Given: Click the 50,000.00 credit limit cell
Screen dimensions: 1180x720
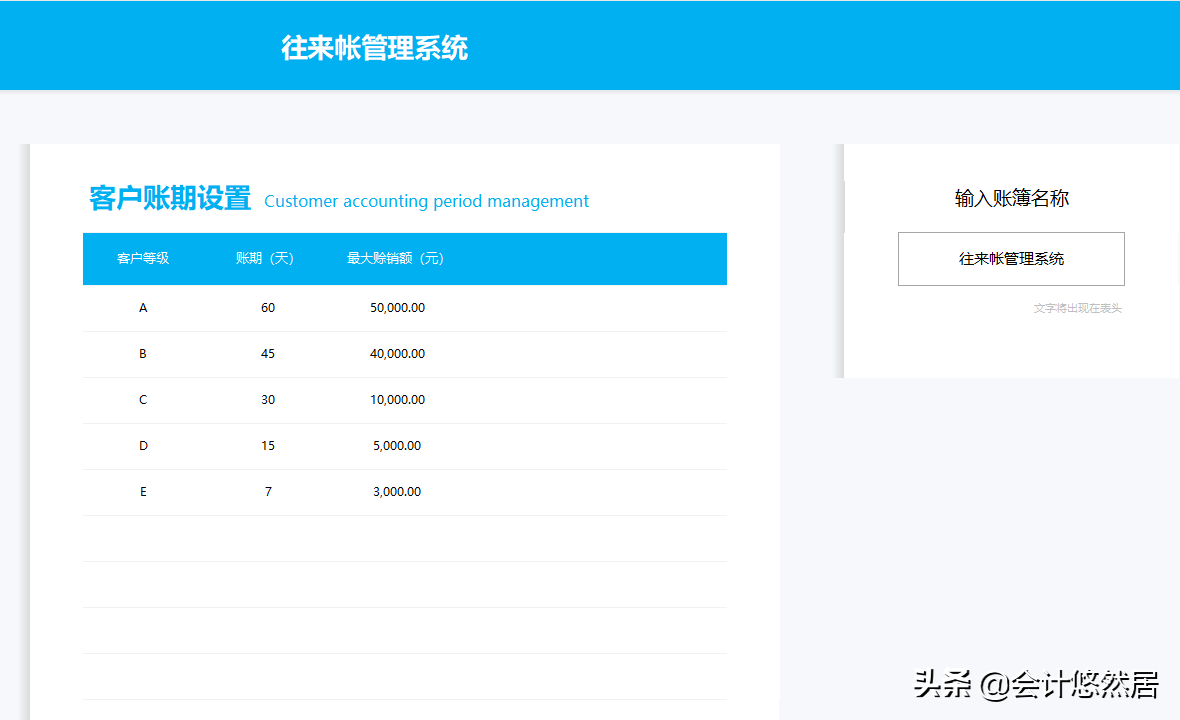Looking at the screenshot, I should tap(396, 307).
